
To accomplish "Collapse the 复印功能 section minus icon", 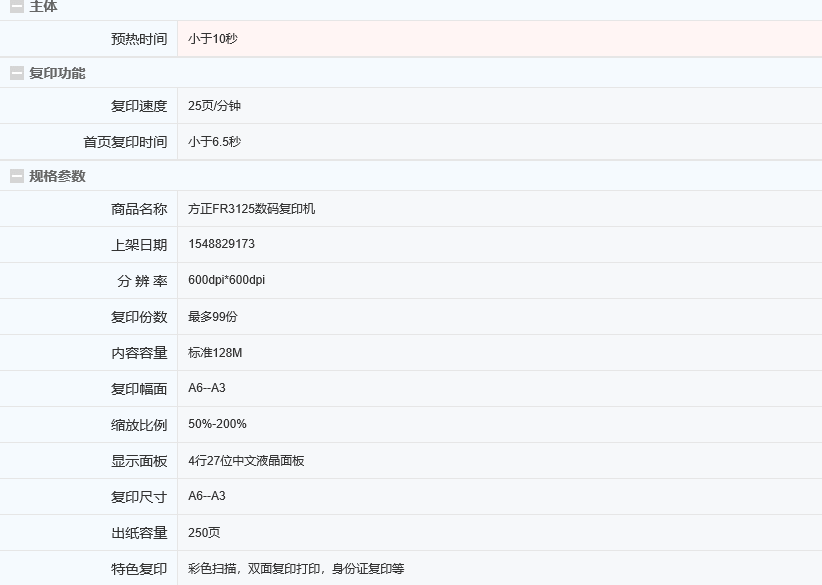I will click(x=17, y=73).
